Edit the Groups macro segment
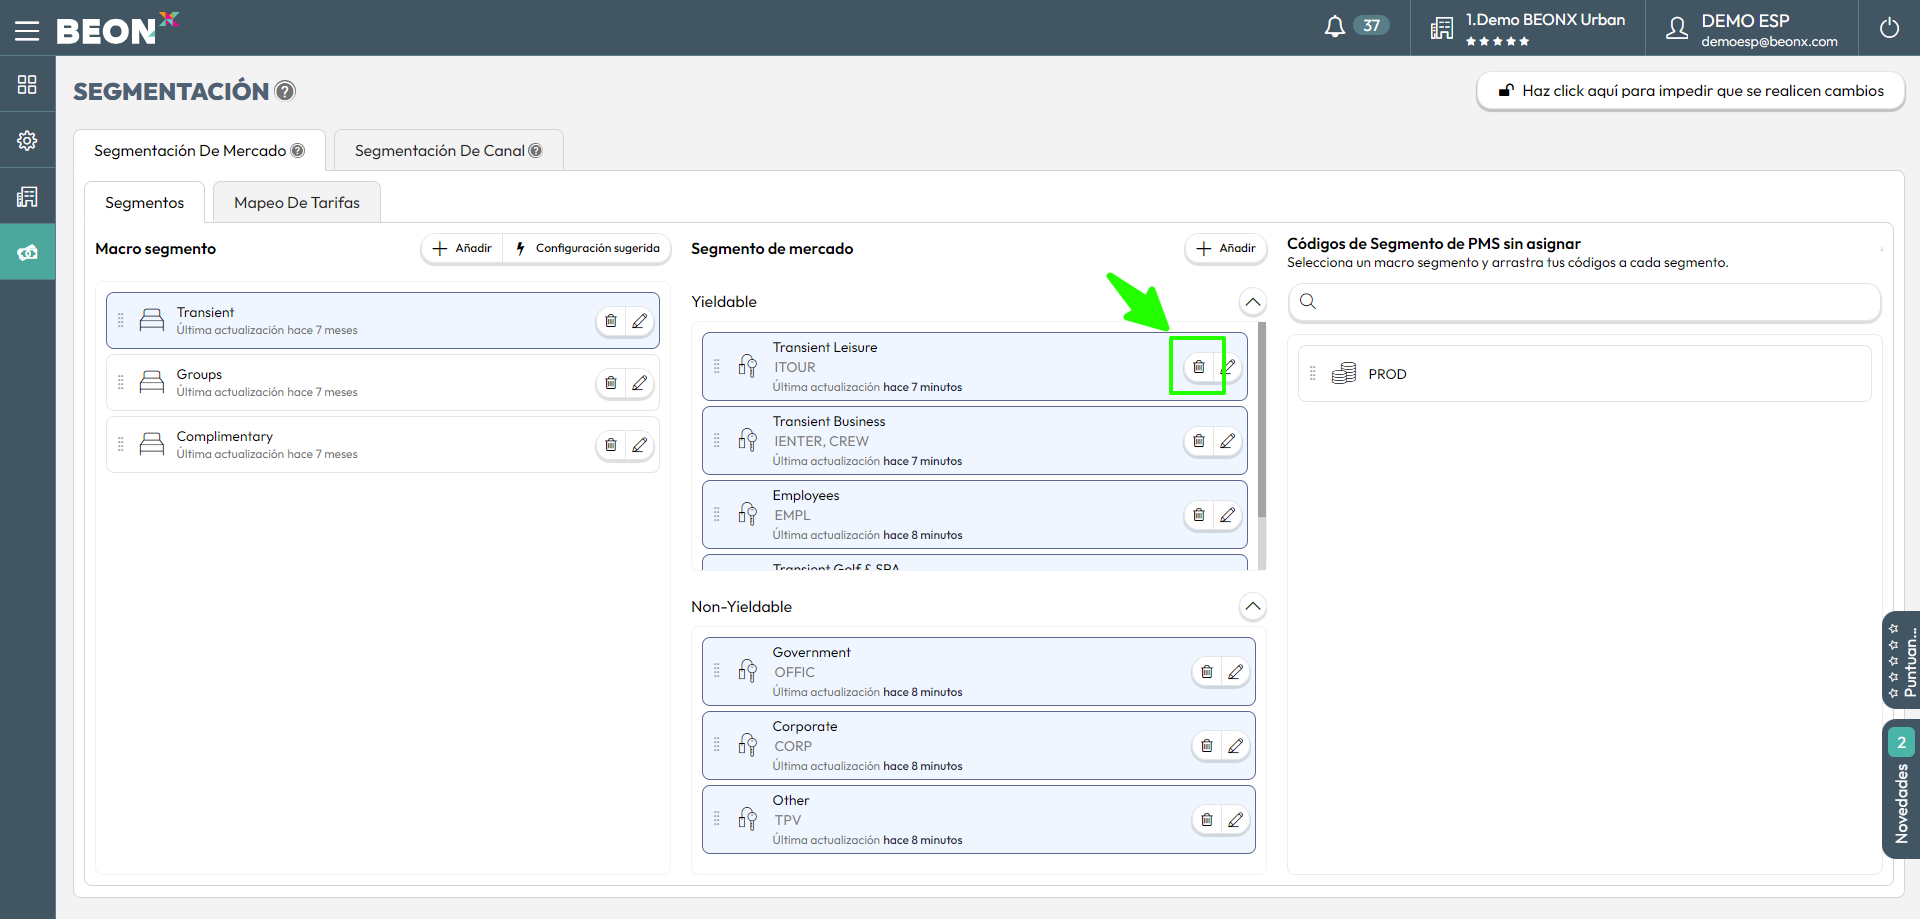The height and width of the screenshot is (919, 1920). coord(639,383)
